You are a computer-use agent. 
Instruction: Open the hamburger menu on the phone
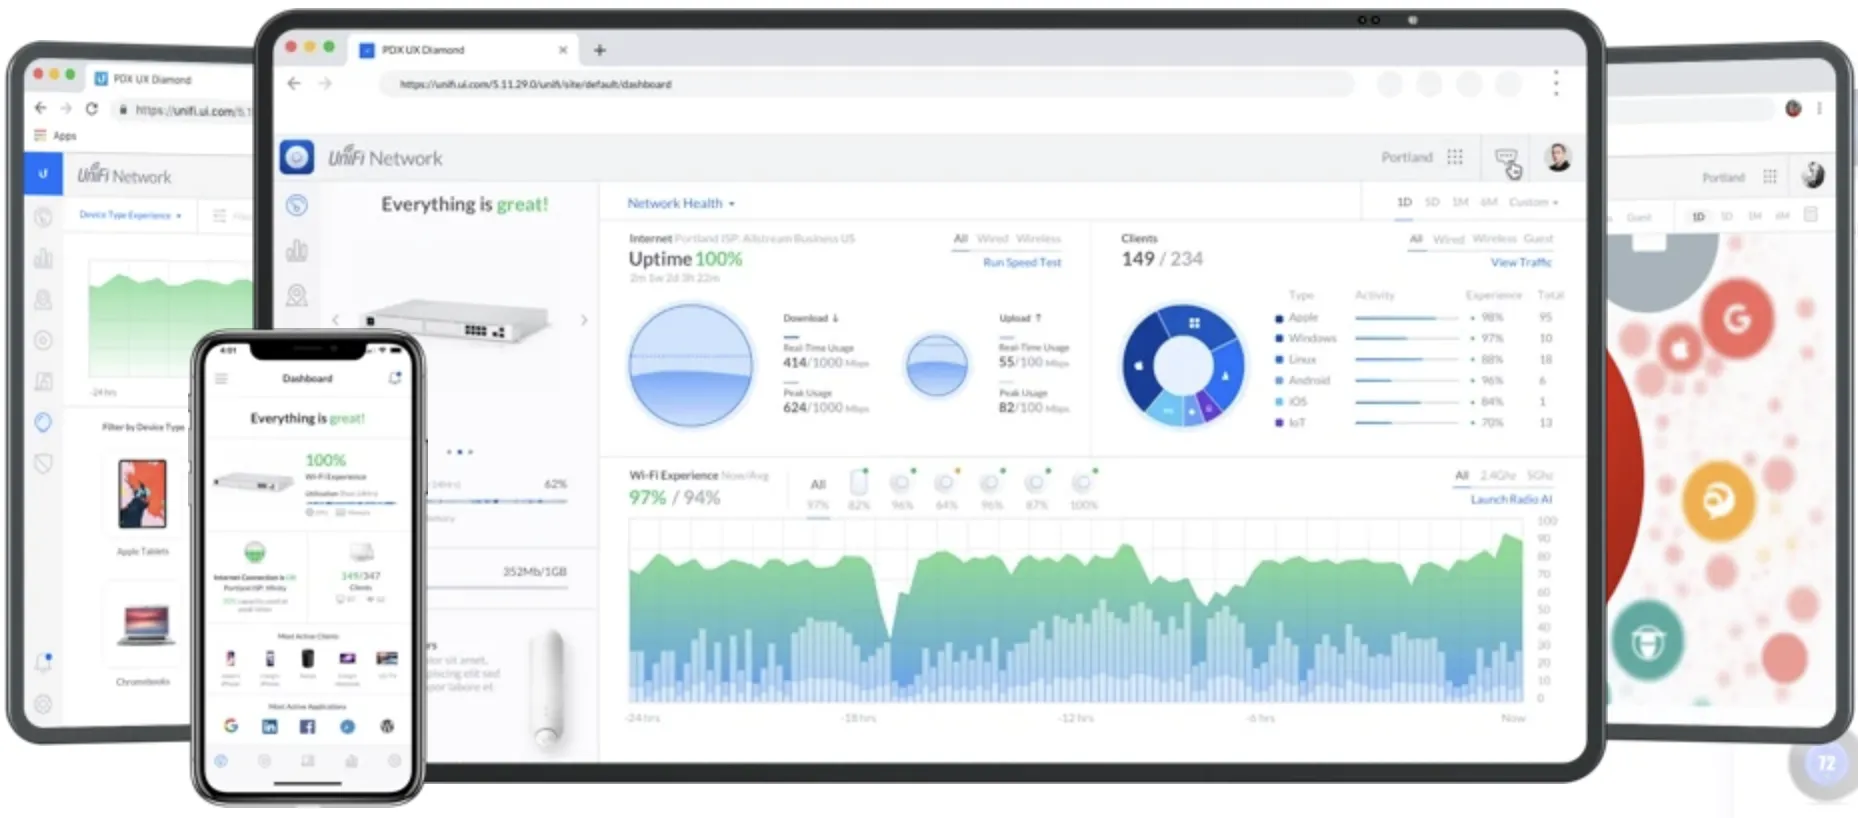[x=221, y=378]
